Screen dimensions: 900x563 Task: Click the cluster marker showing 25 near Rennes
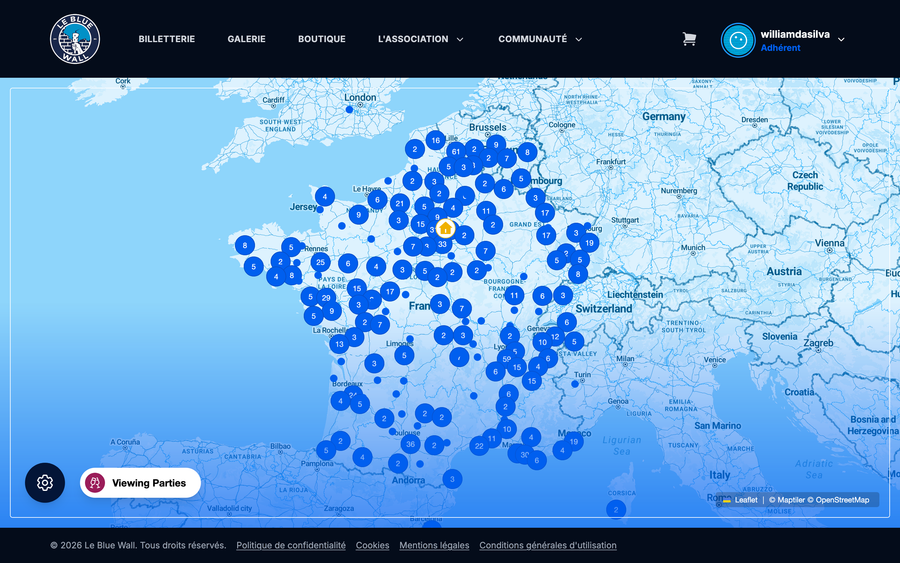(320, 262)
